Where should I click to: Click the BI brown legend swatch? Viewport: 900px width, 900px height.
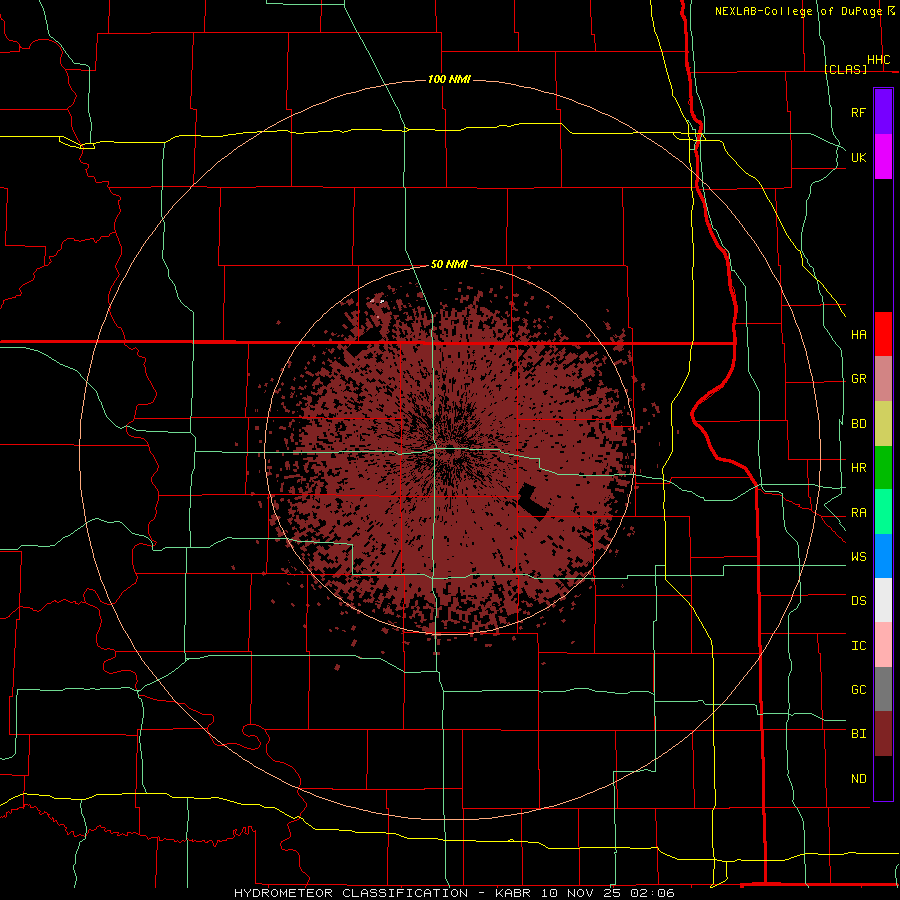[883, 734]
